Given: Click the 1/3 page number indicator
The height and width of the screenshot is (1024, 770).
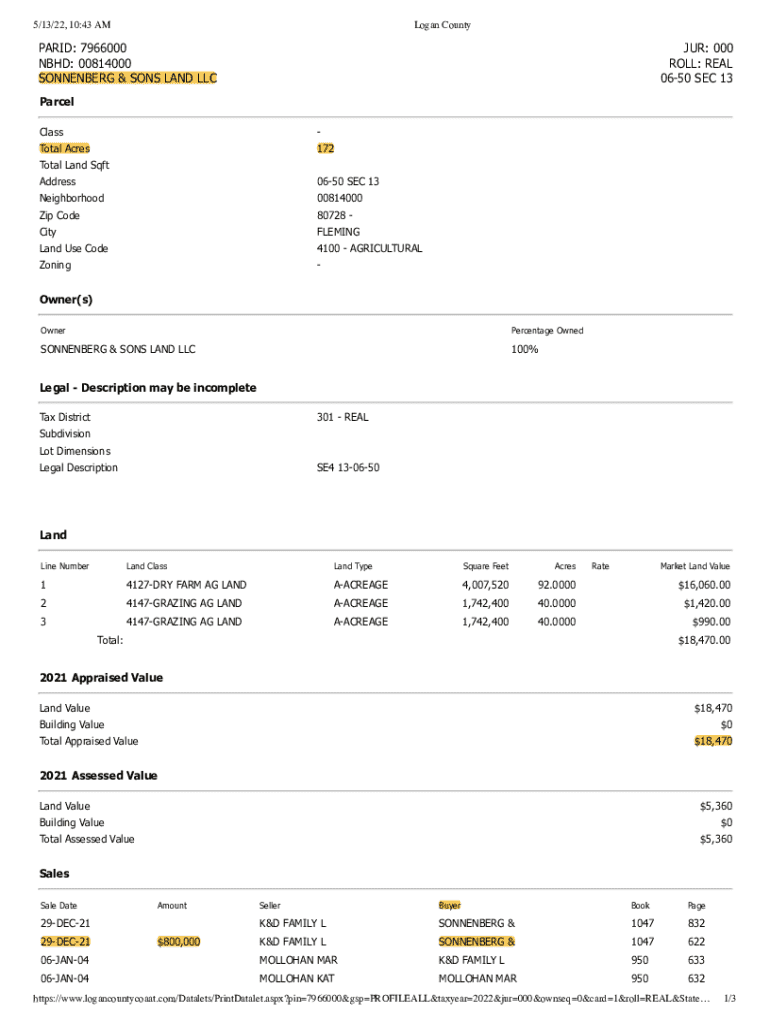Looking at the screenshot, I should pyautogui.click(x=729, y=999).
